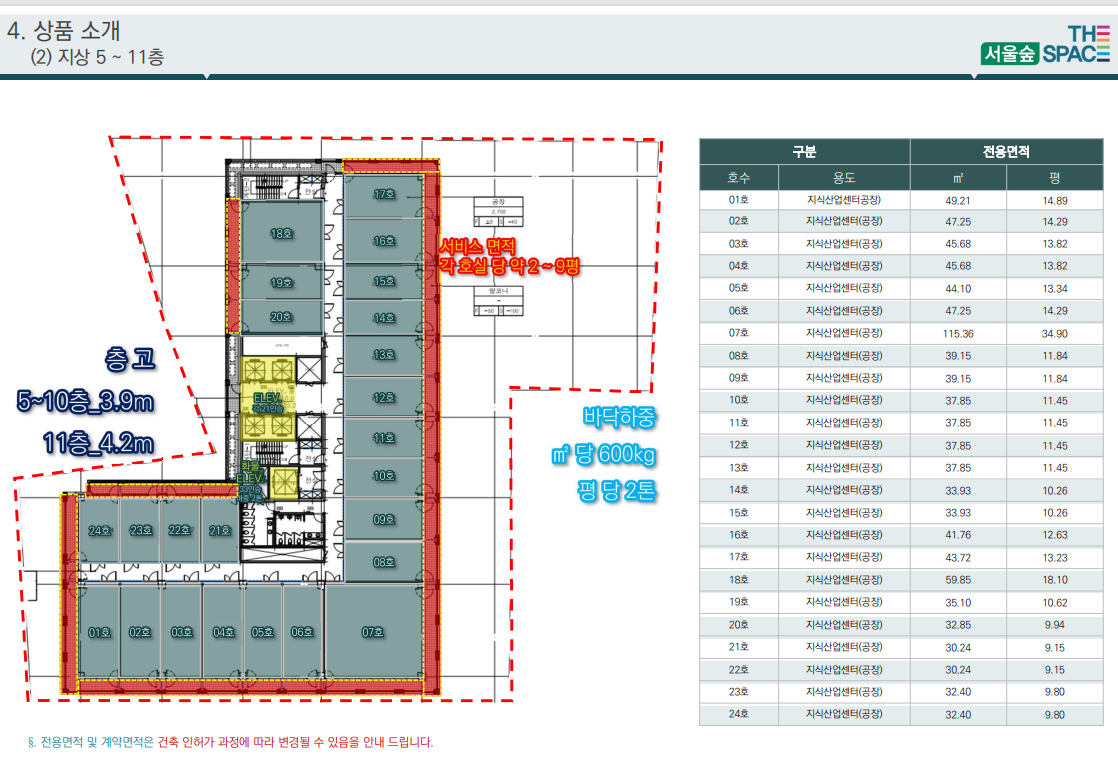Screen dimensions: 1118x762
Task: Click unit 18호 on the floor plan
Action: 282,233
